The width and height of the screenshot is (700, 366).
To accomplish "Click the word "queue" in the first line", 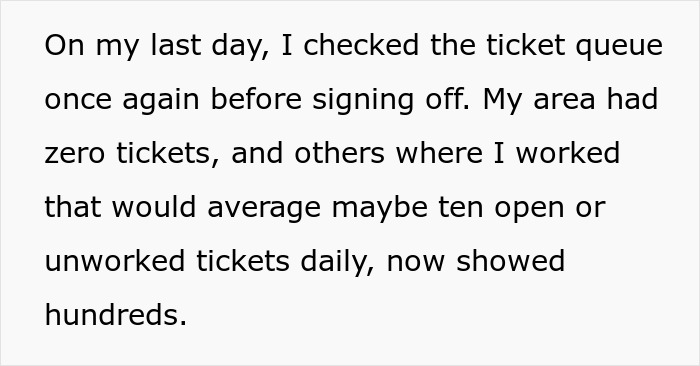I will [619, 46].
